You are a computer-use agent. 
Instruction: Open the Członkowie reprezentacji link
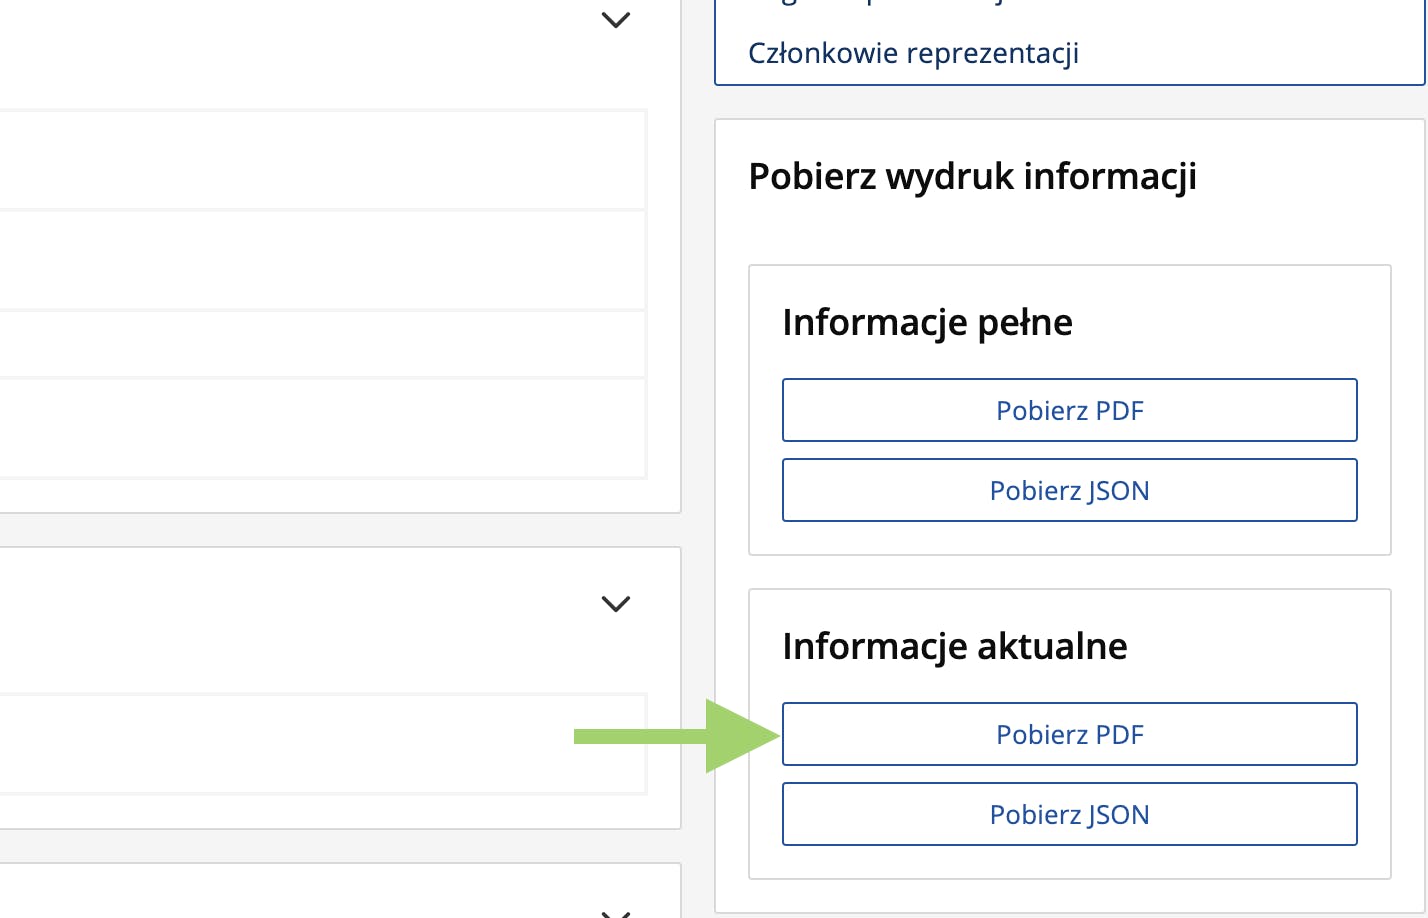(x=913, y=53)
